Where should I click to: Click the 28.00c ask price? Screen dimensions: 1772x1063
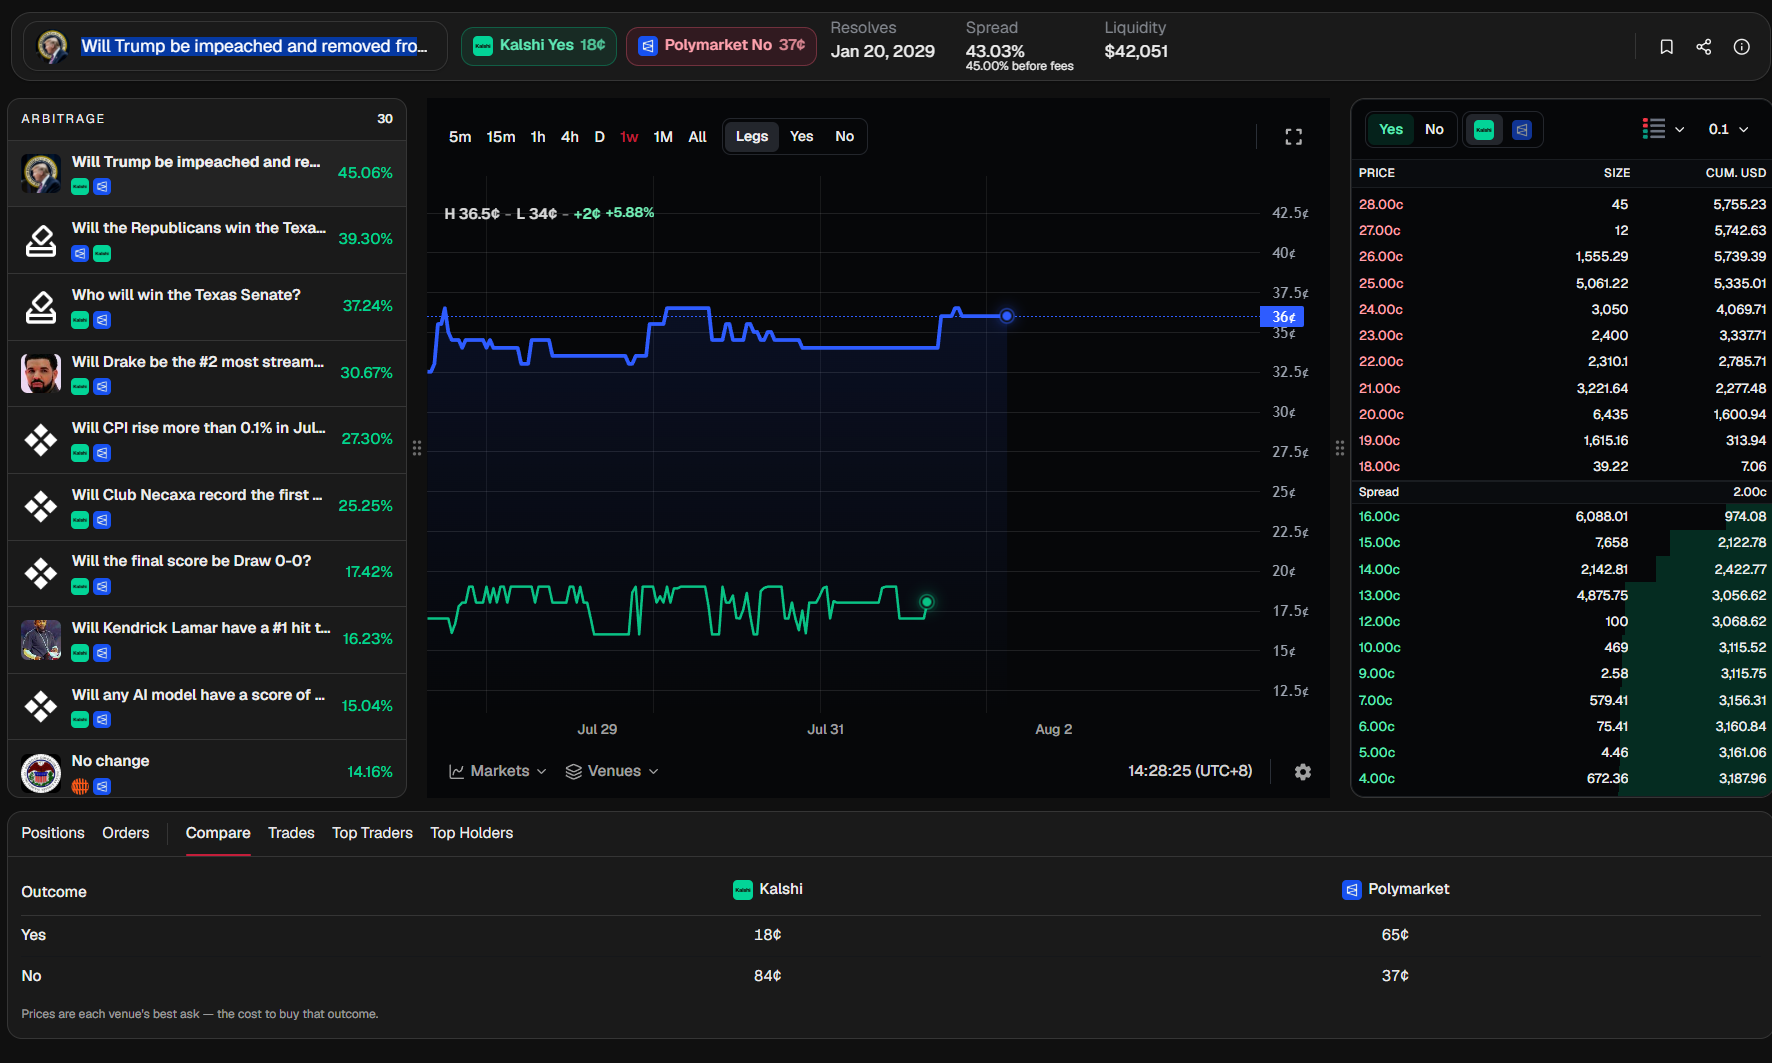(1381, 205)
